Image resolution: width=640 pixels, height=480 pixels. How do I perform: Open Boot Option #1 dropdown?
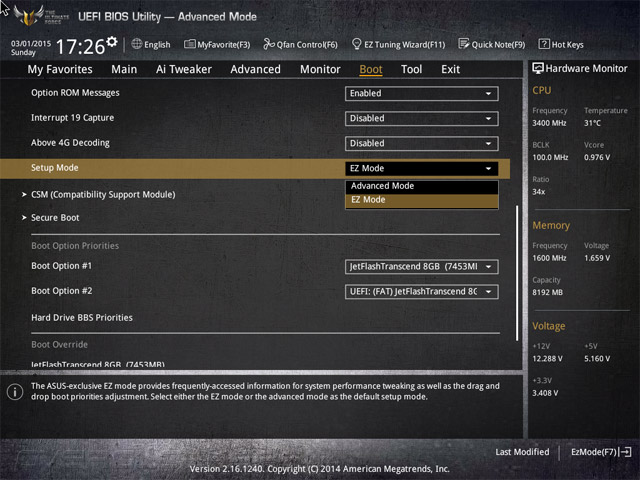point(422,267)
